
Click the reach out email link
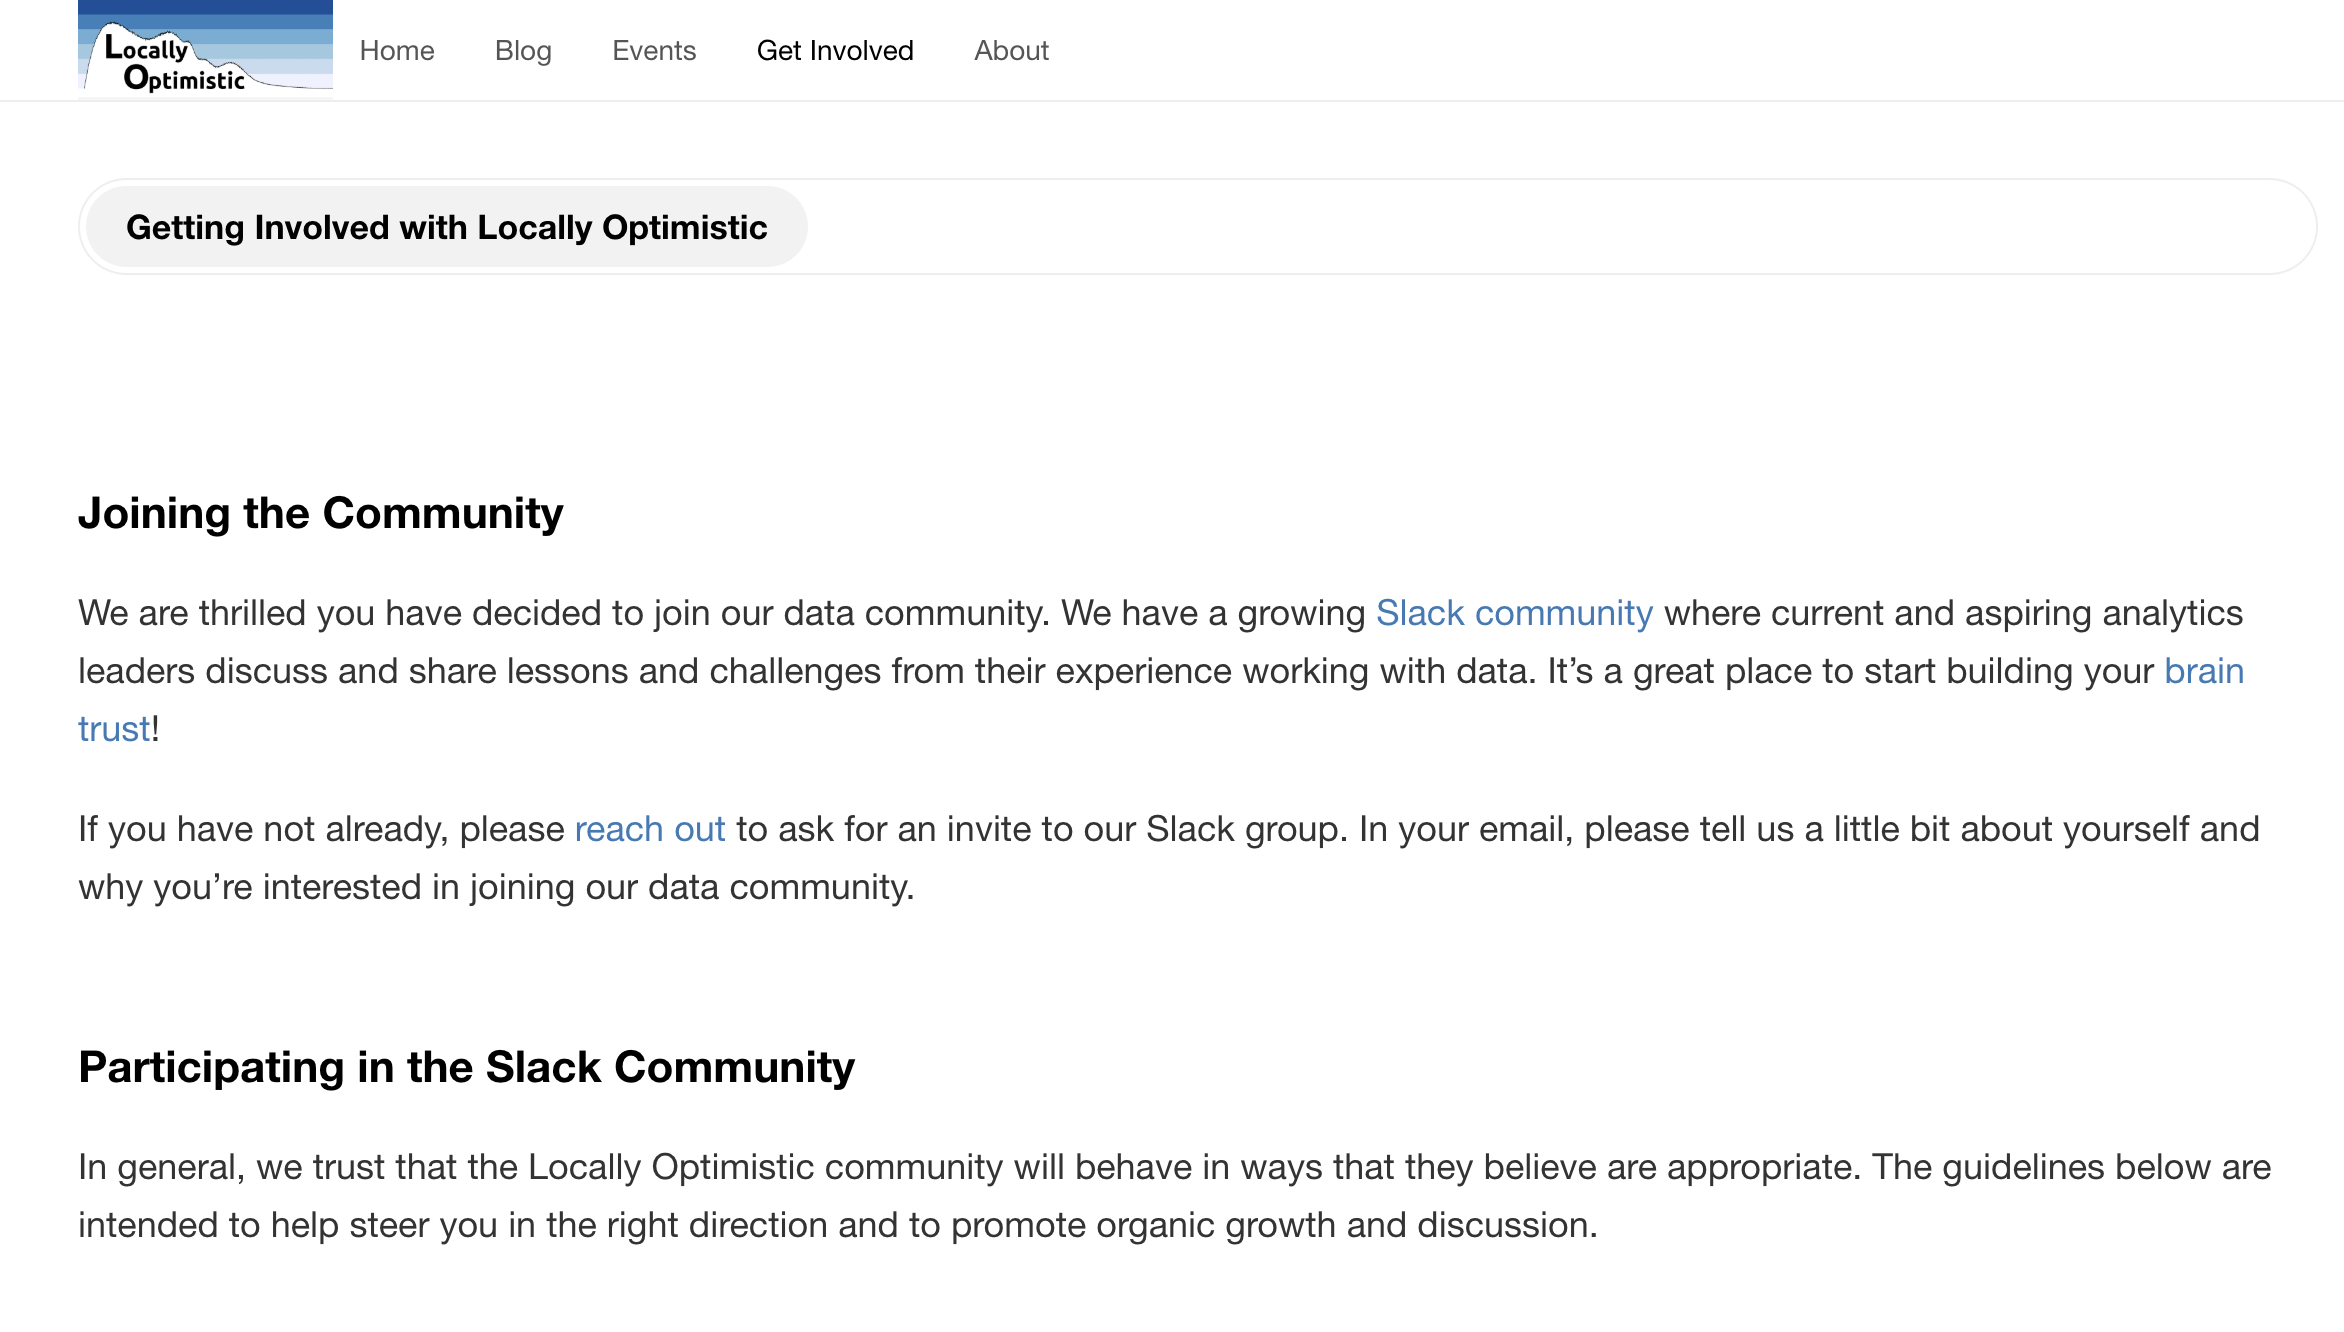point(648,828)
